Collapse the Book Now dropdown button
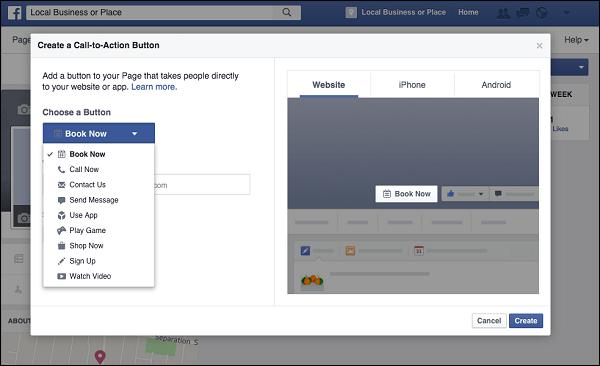Image resolution: width=600 pixels, height=366 pixels. [99, 133]
